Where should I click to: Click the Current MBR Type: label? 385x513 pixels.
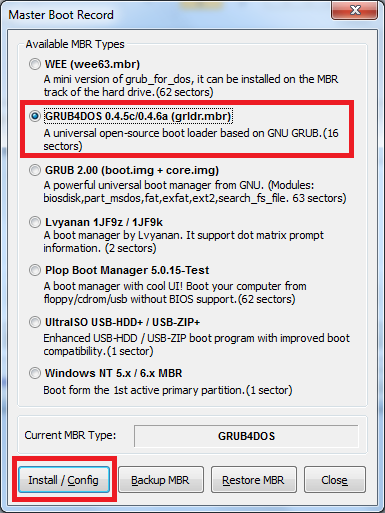70,435
